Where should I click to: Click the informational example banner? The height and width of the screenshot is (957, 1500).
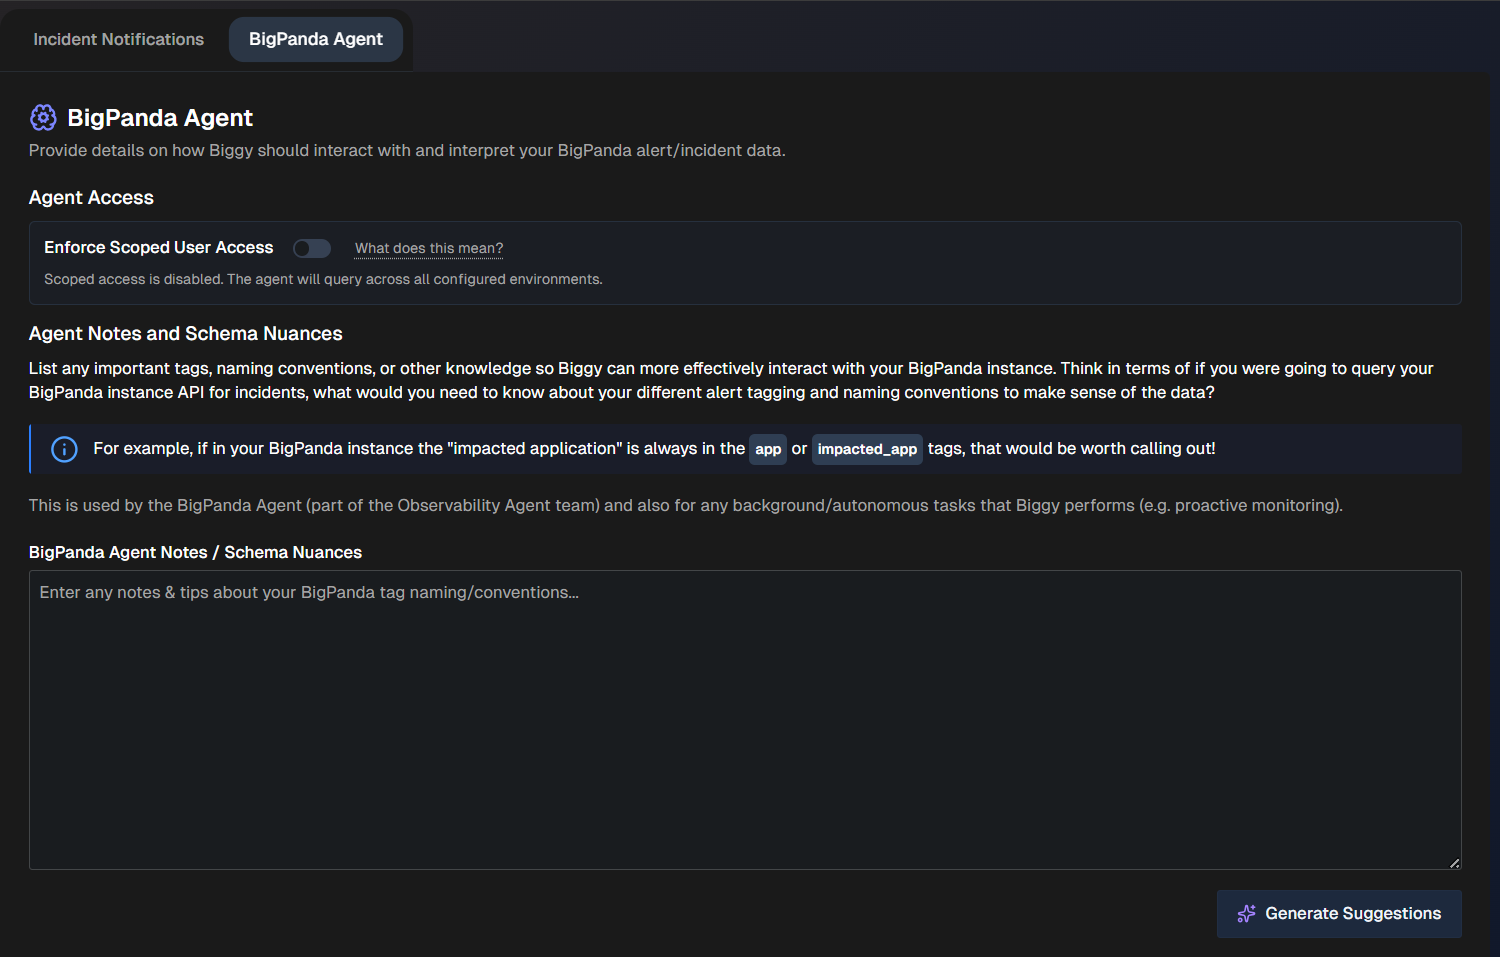coord(745,449)
